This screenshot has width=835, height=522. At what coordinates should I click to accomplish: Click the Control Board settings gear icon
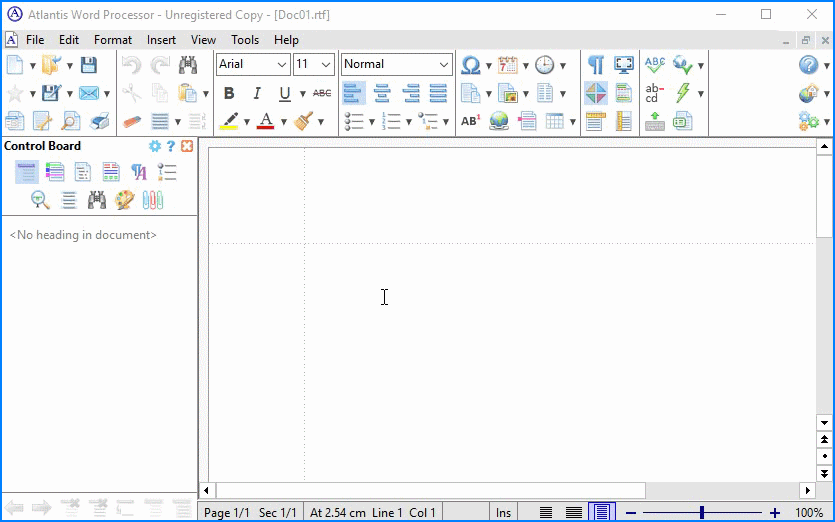(x=154, y=146)
